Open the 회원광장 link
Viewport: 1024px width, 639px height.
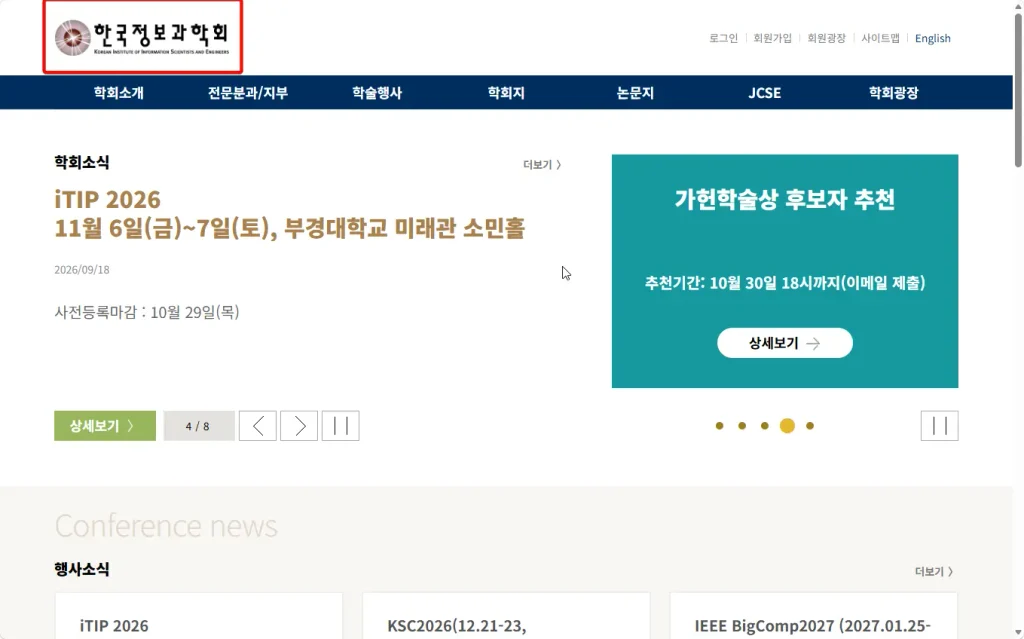[x=826, y=39]
